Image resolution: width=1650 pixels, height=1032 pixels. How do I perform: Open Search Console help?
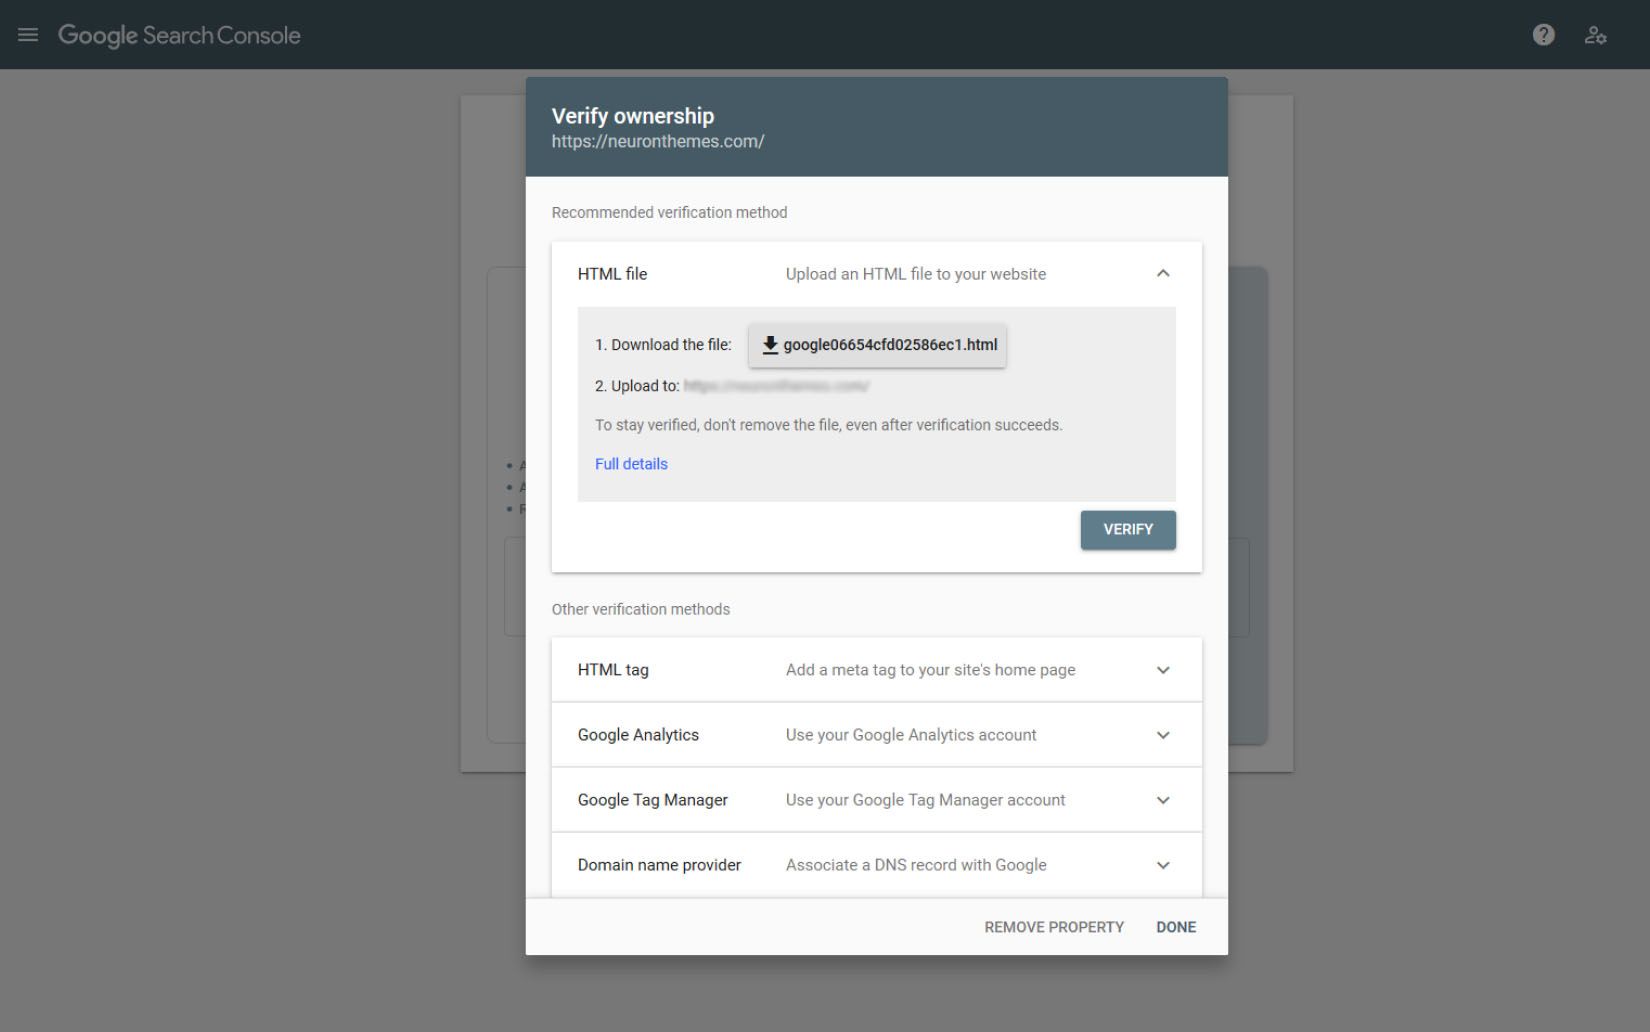point(1543,34)
